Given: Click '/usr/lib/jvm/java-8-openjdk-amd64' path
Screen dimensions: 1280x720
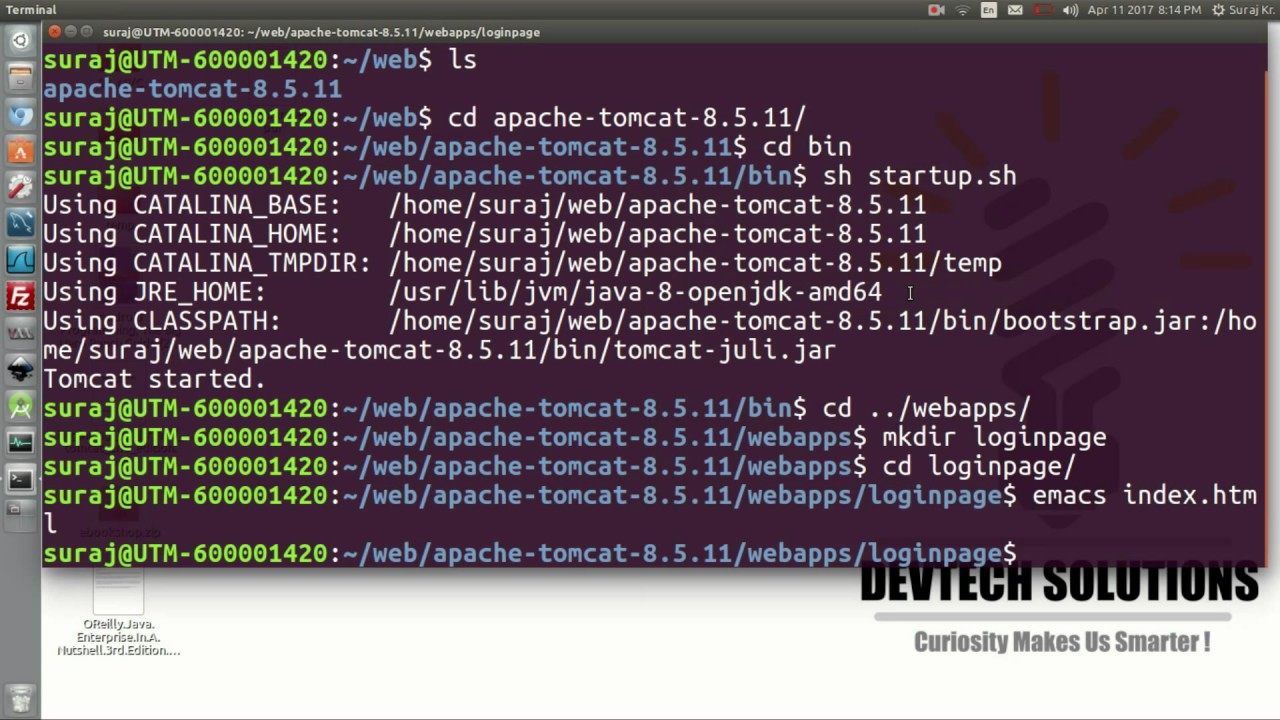Looking at the screenshot, I should 635,292.
